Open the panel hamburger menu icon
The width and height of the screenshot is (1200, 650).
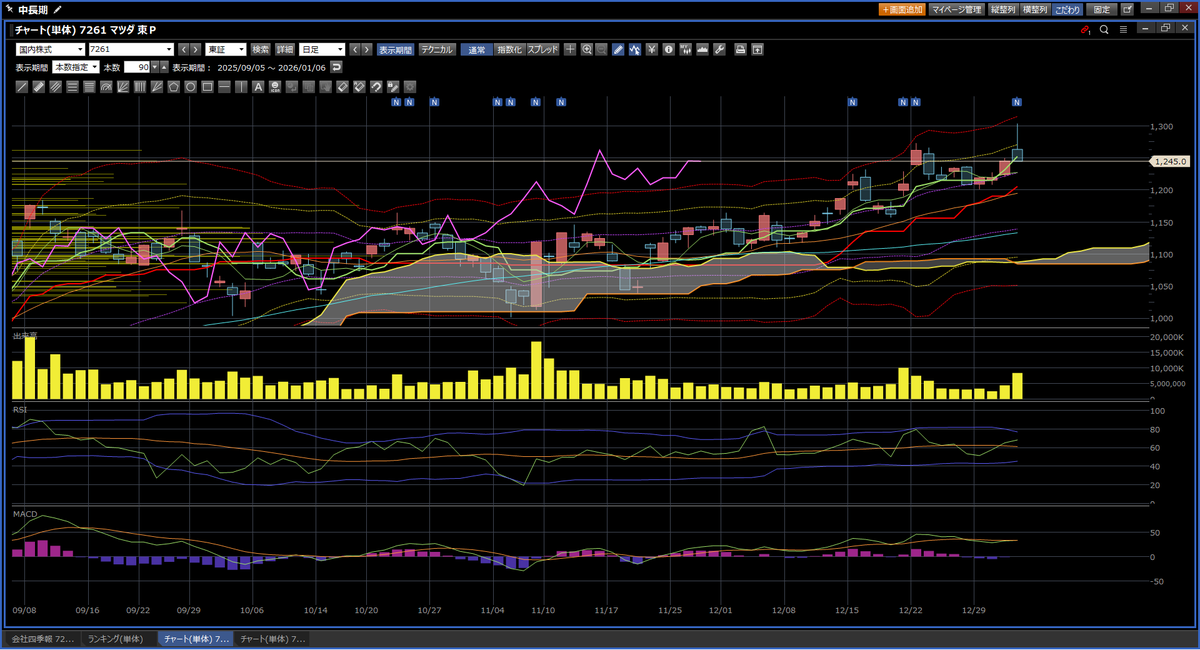pyautogui.click(x=1123, y=30)
